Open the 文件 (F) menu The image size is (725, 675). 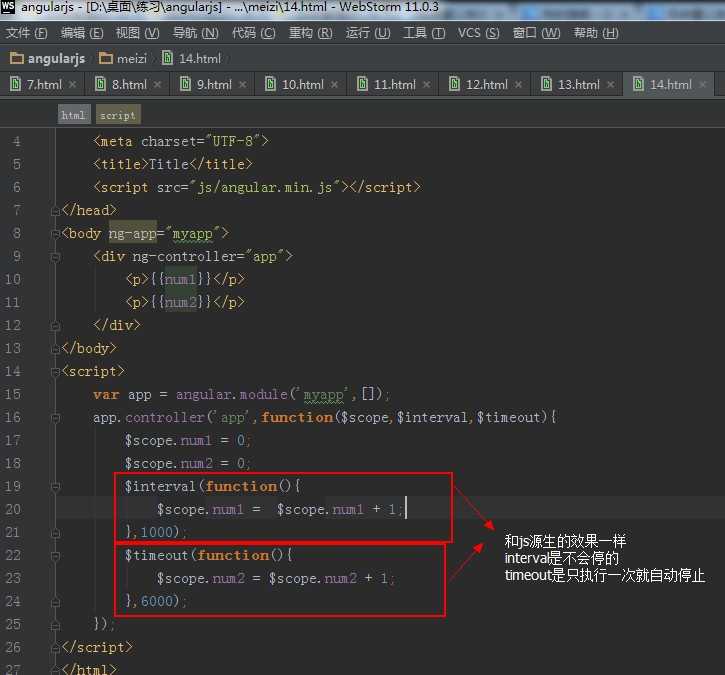pos(27,33)
